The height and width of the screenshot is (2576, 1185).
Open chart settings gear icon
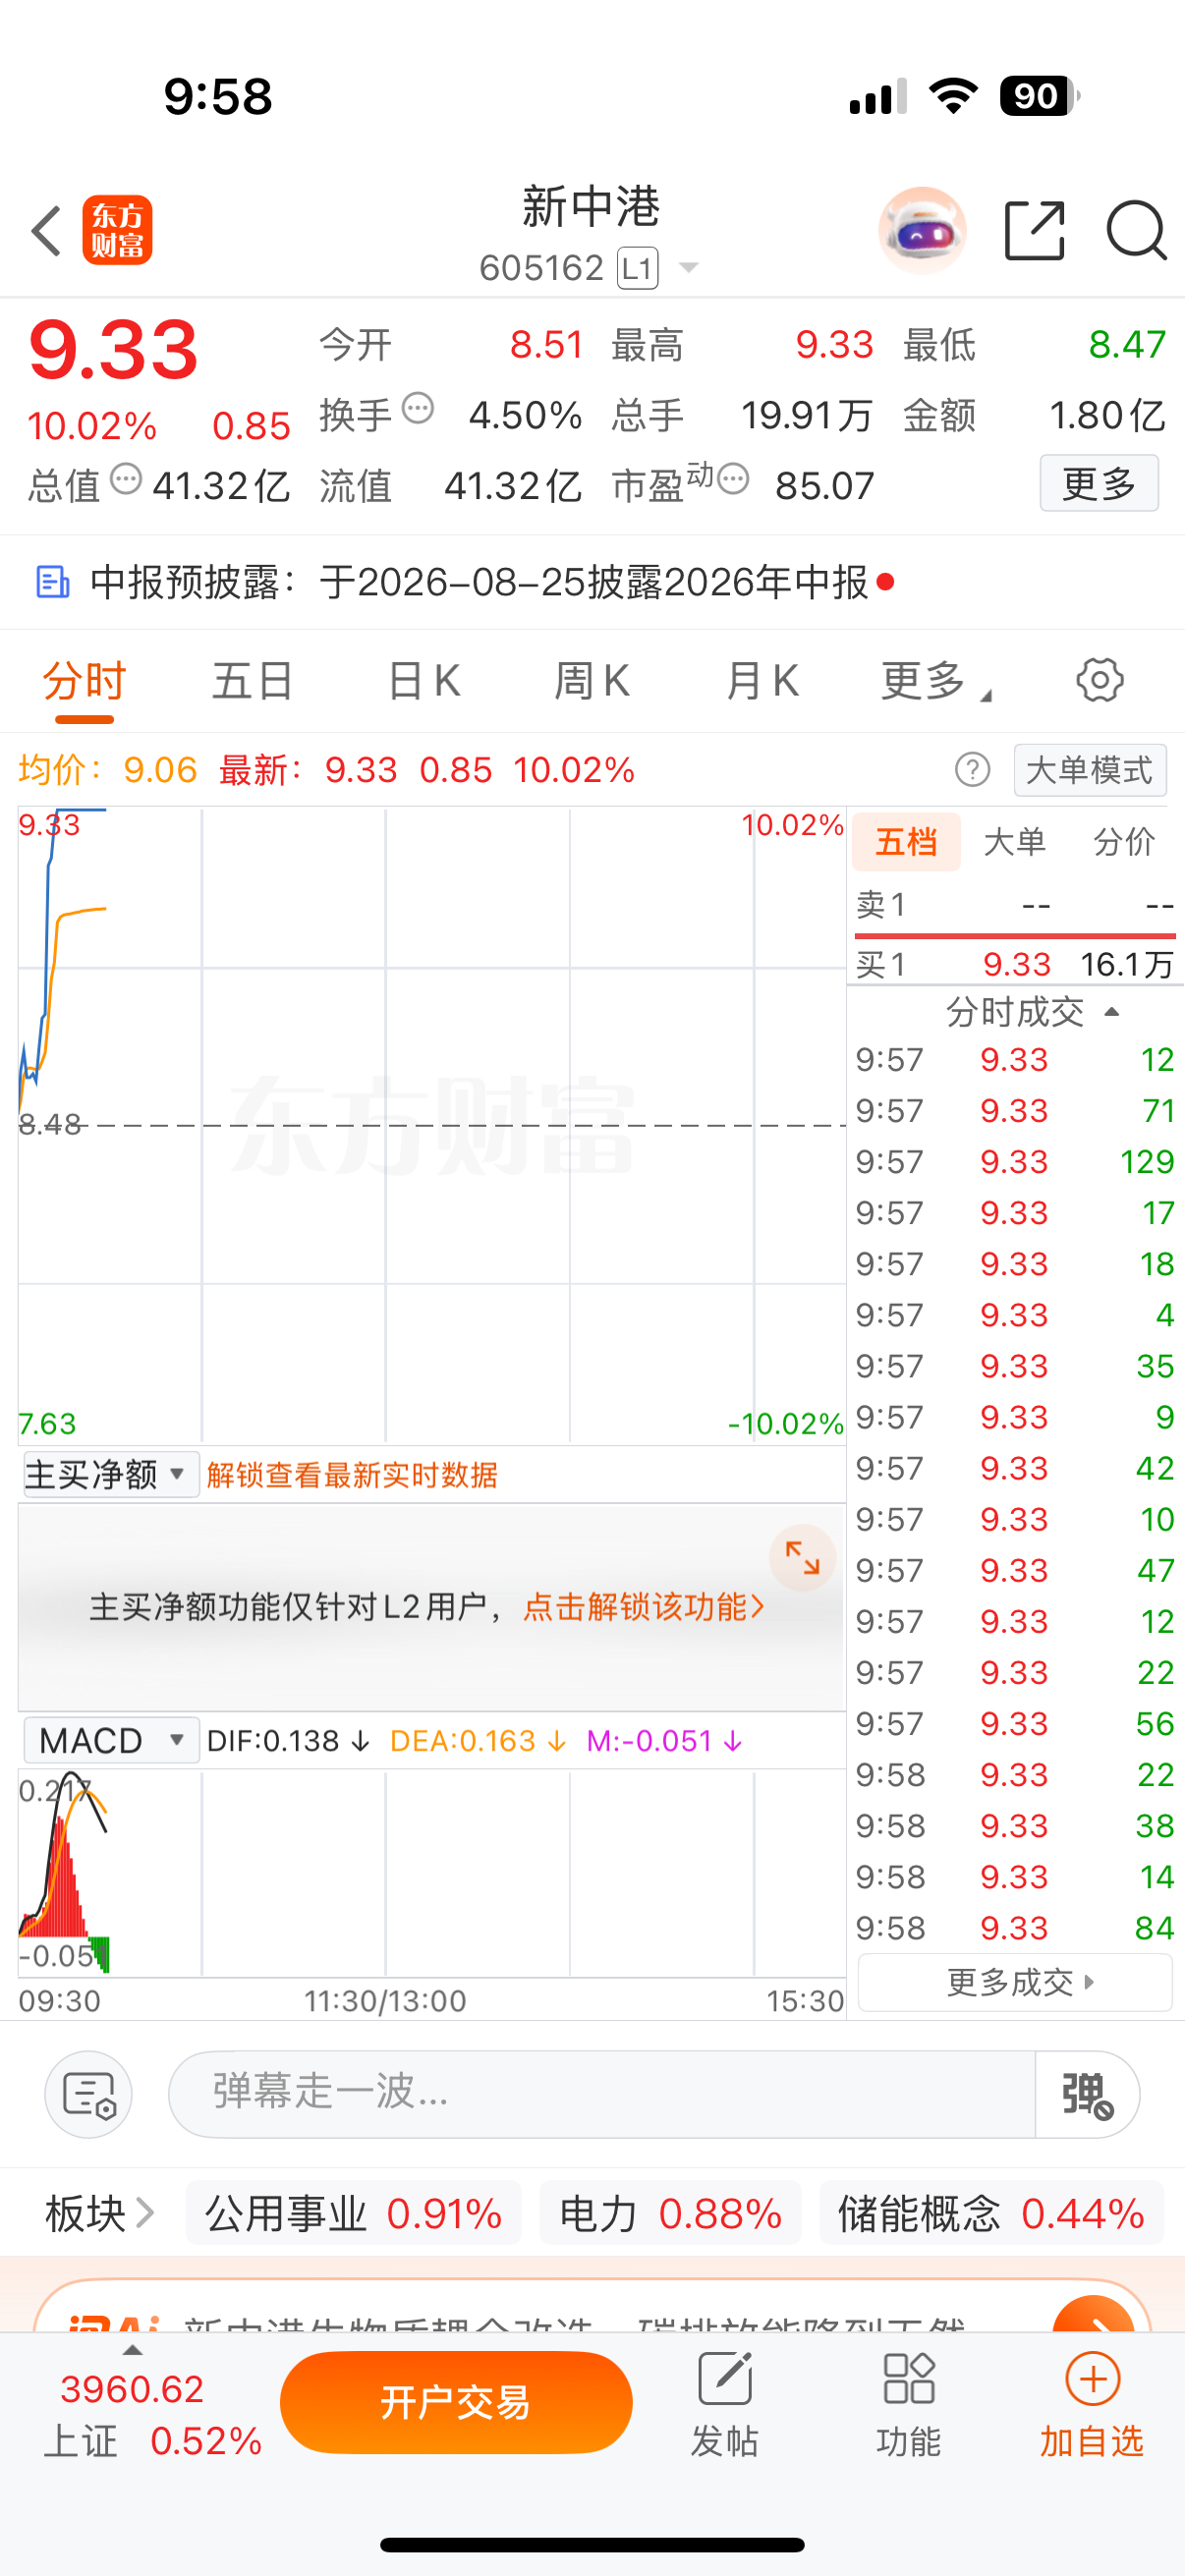click(x=1100, y=680)
